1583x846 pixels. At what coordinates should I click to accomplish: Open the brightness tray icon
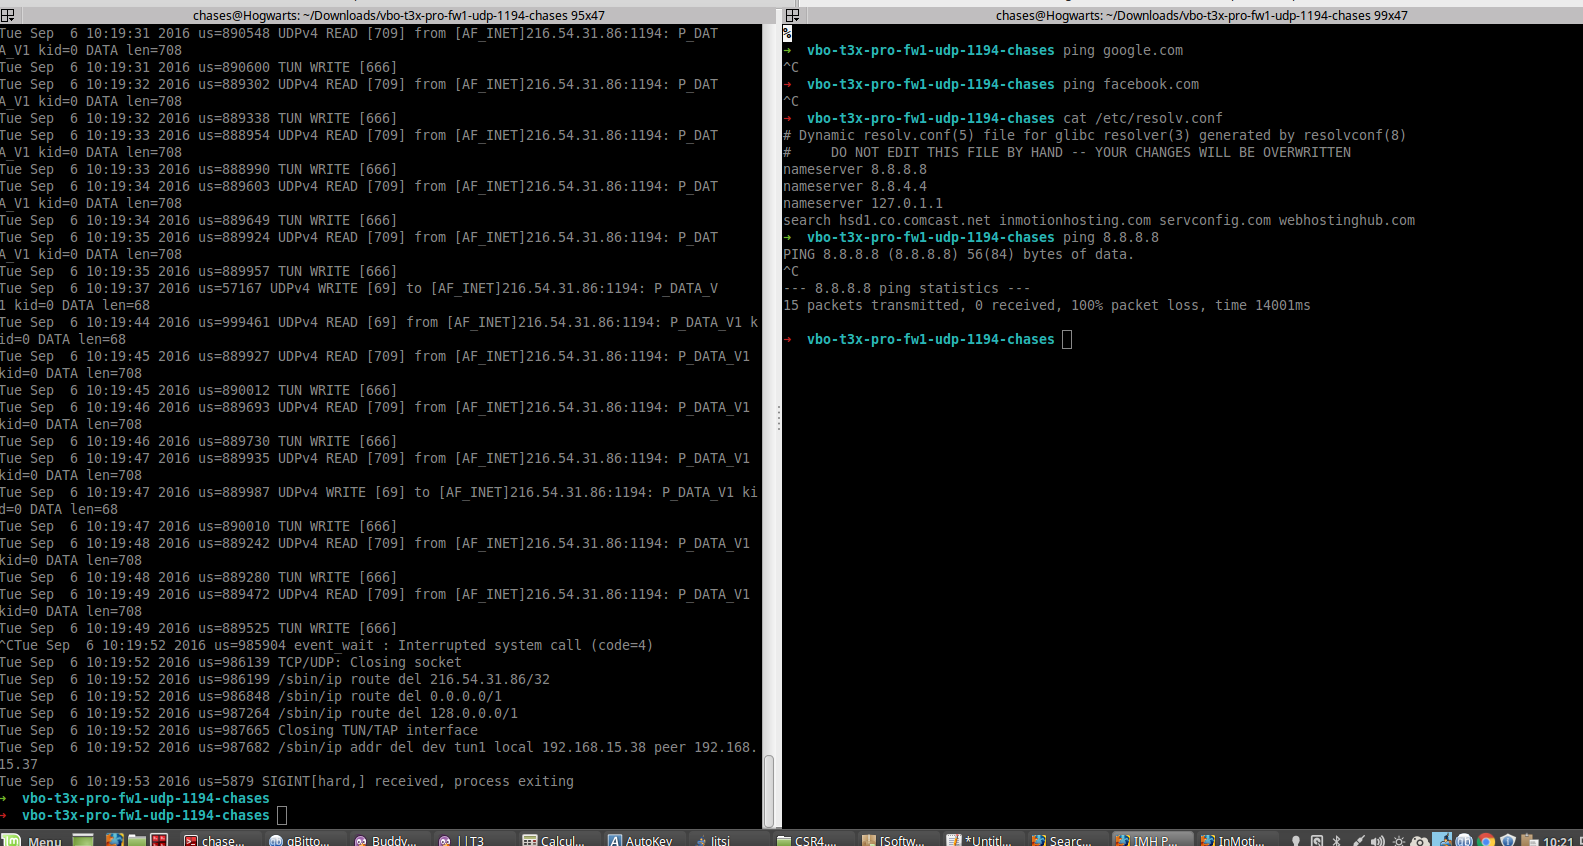pyautogui.click(x=1399, y=840)
